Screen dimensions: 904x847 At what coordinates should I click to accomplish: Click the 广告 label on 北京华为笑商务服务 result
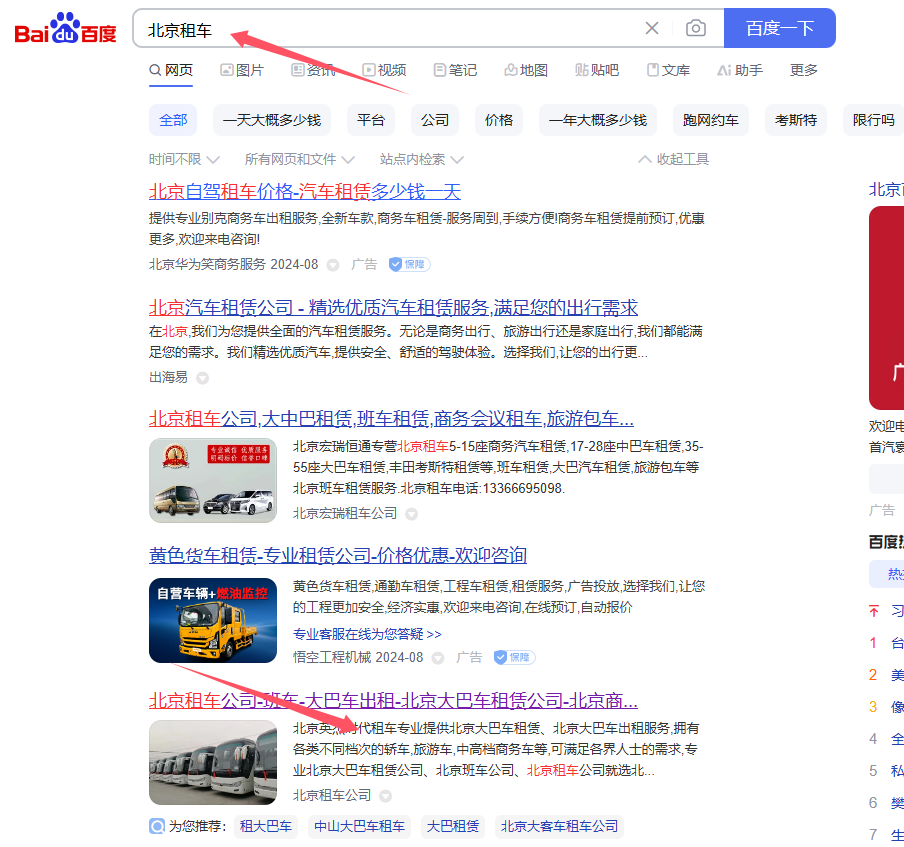click(364, 265)
